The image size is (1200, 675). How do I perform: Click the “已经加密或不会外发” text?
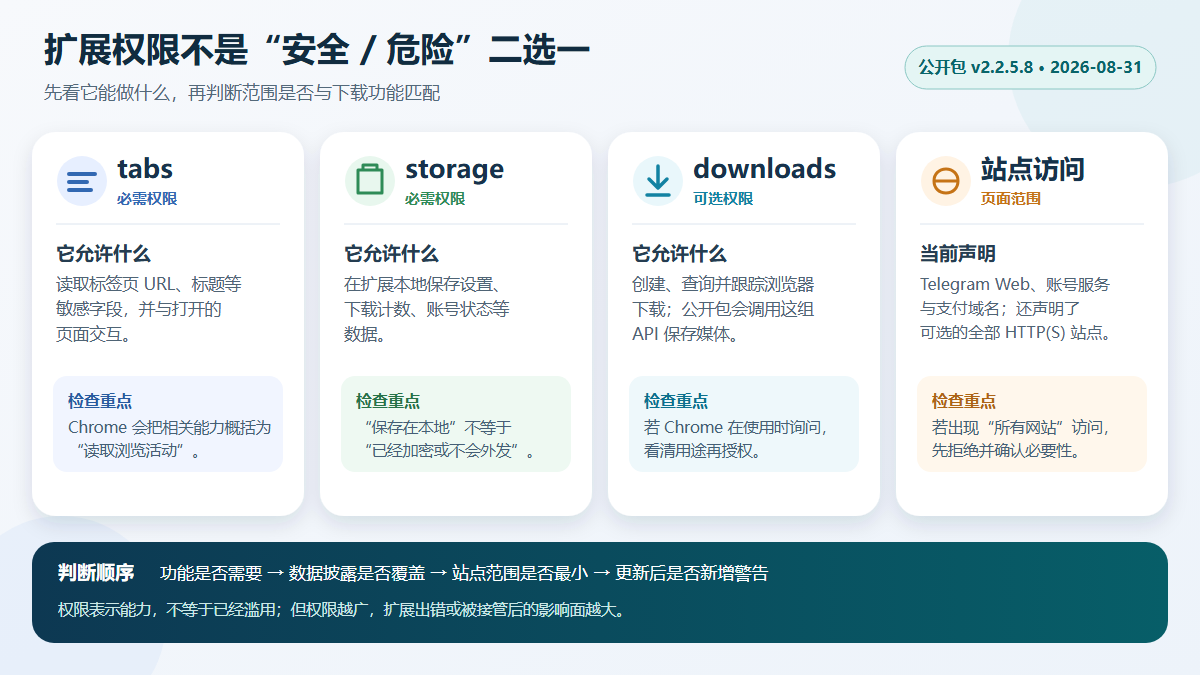click(448, 451)
